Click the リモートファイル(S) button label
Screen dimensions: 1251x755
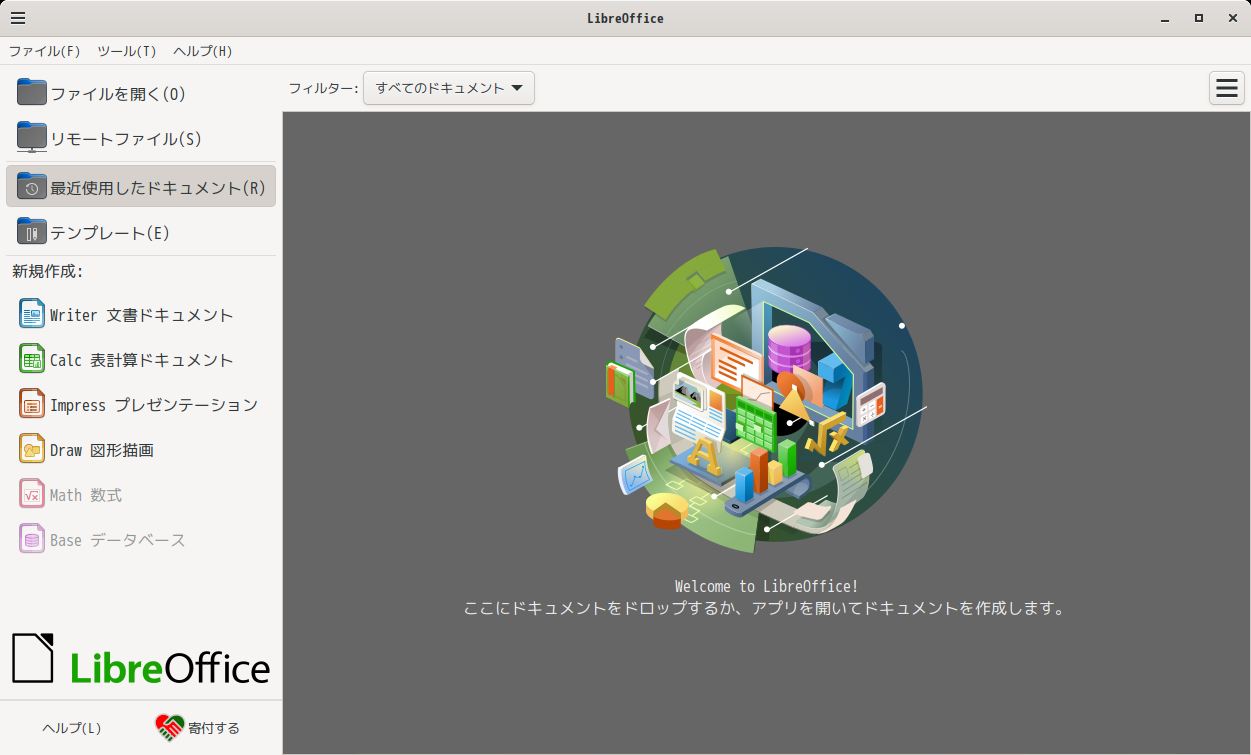(x=126, y=139)
